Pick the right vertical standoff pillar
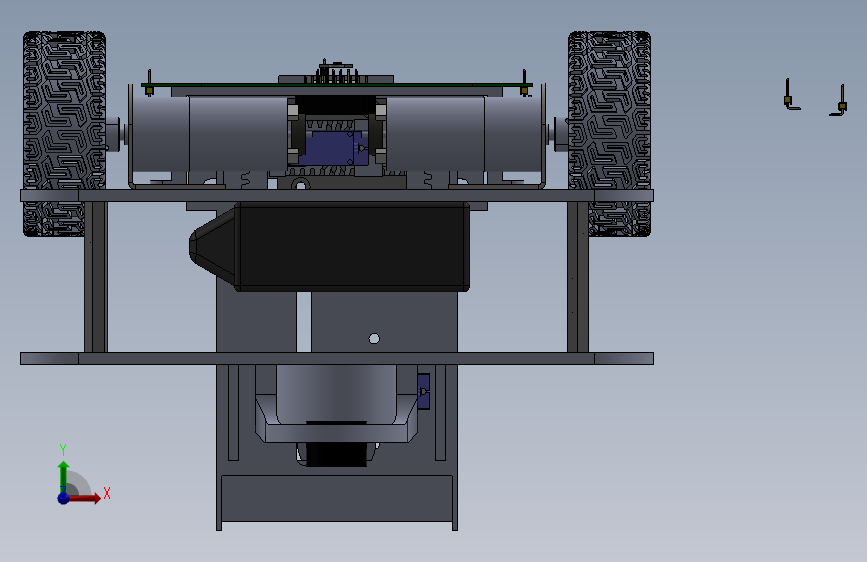 coord(578,277)
